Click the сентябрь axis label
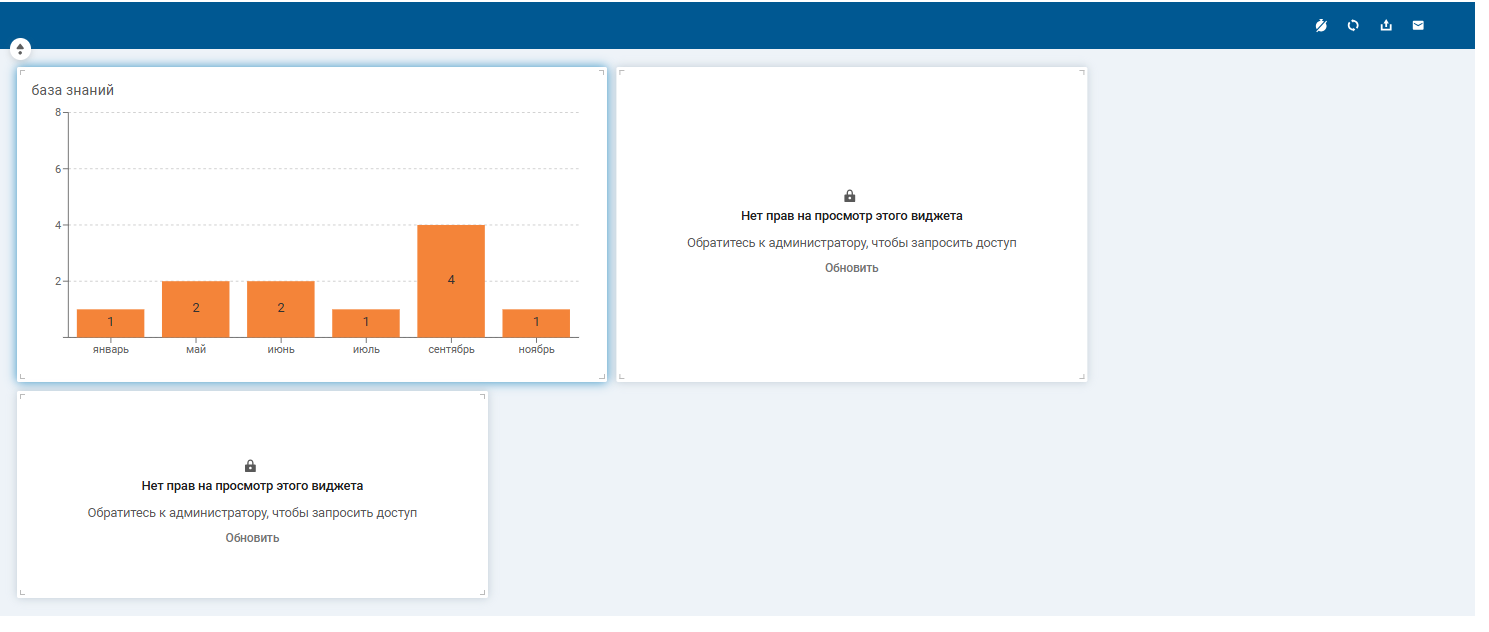 click(451, 350)
